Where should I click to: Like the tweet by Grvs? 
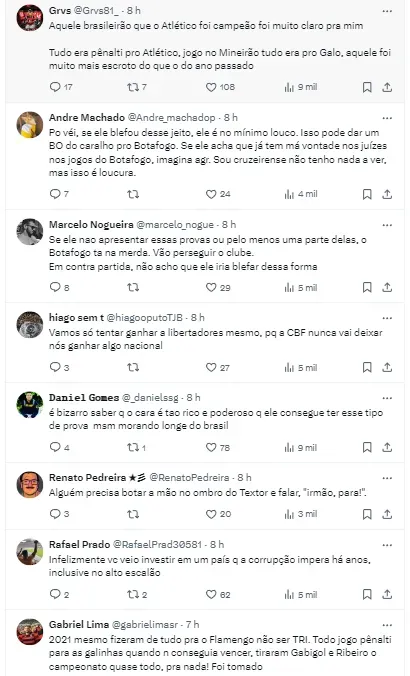point(211,88)
